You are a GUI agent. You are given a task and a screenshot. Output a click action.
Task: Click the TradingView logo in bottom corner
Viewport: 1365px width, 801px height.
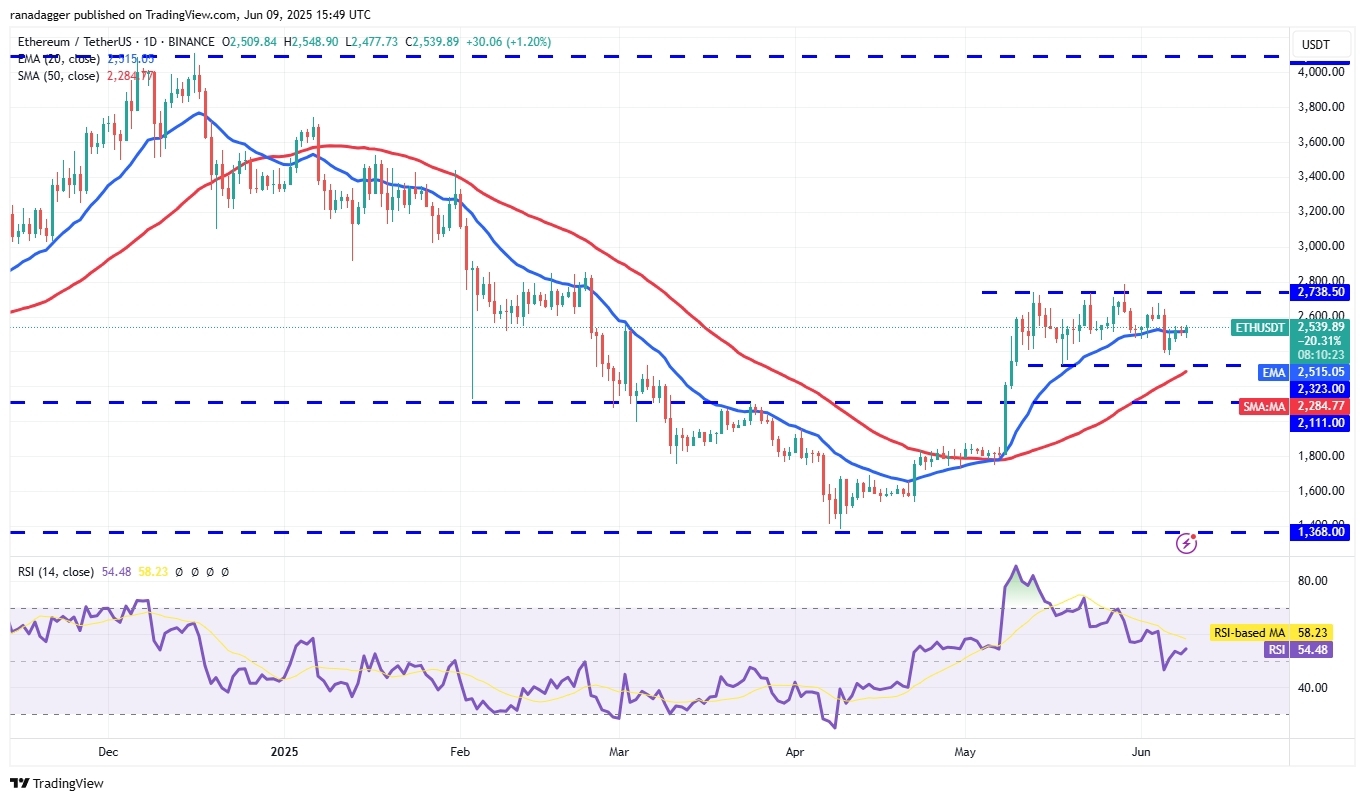tap(57, 783)
